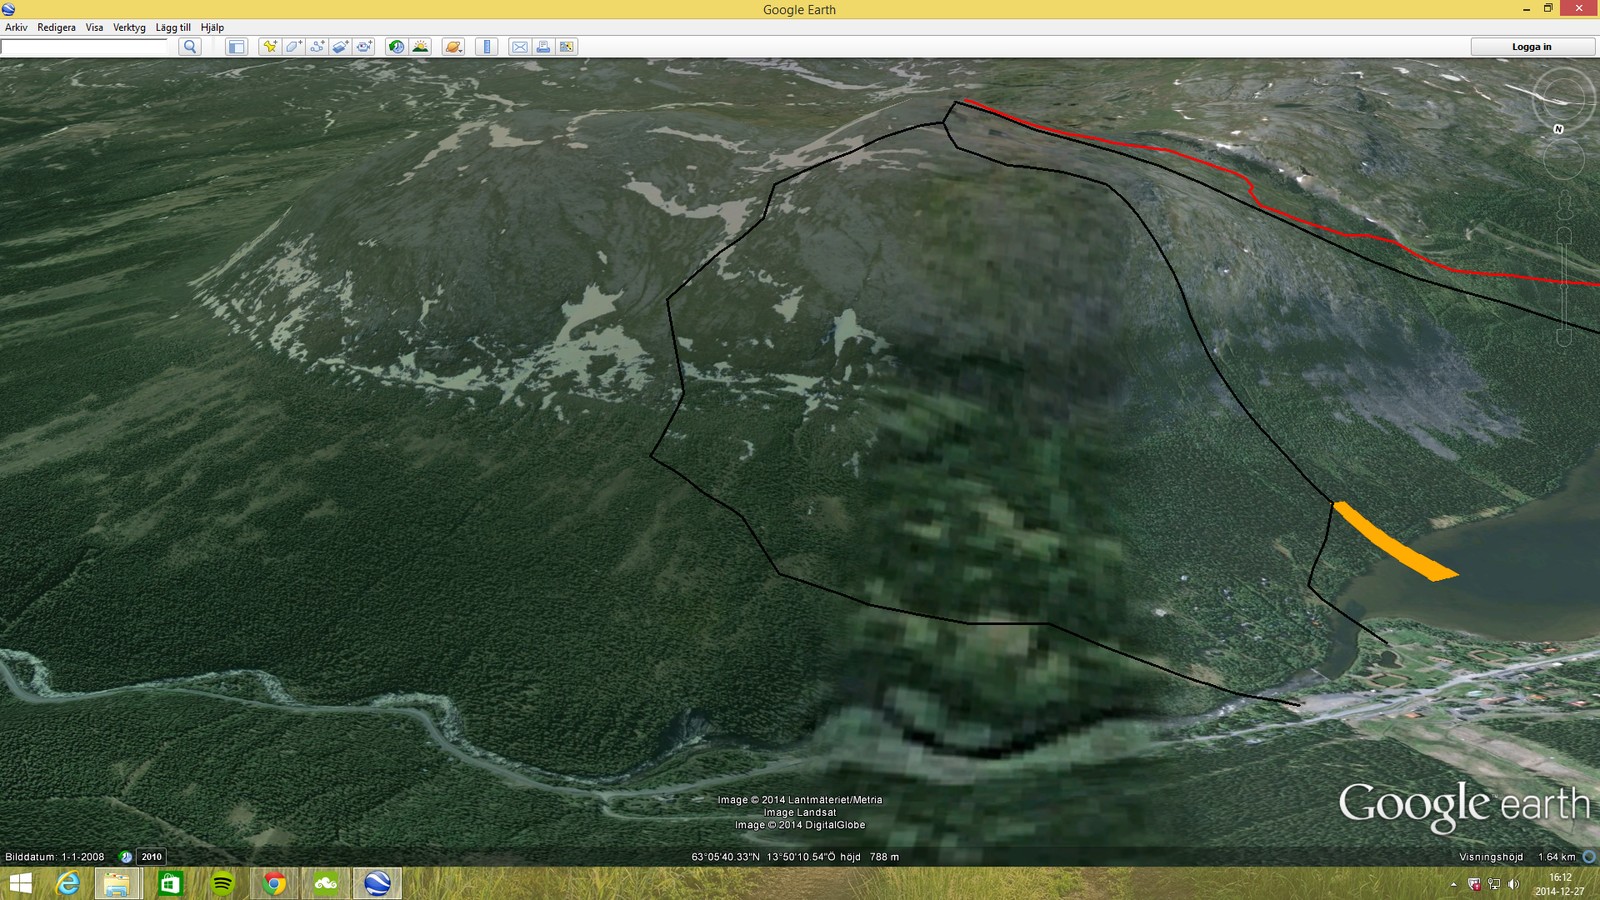Email the current view
This screenshot has height=900, width=1600.
(519, 47)
